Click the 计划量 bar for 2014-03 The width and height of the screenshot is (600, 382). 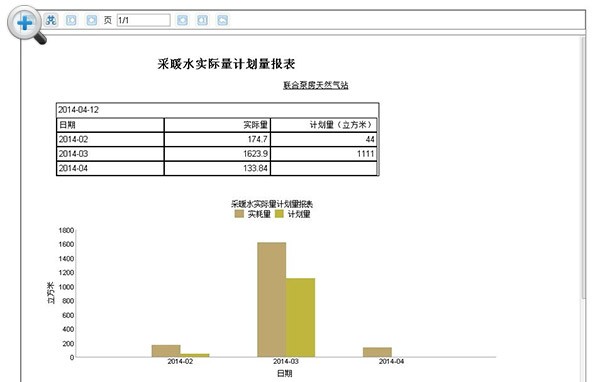point(300,318)
